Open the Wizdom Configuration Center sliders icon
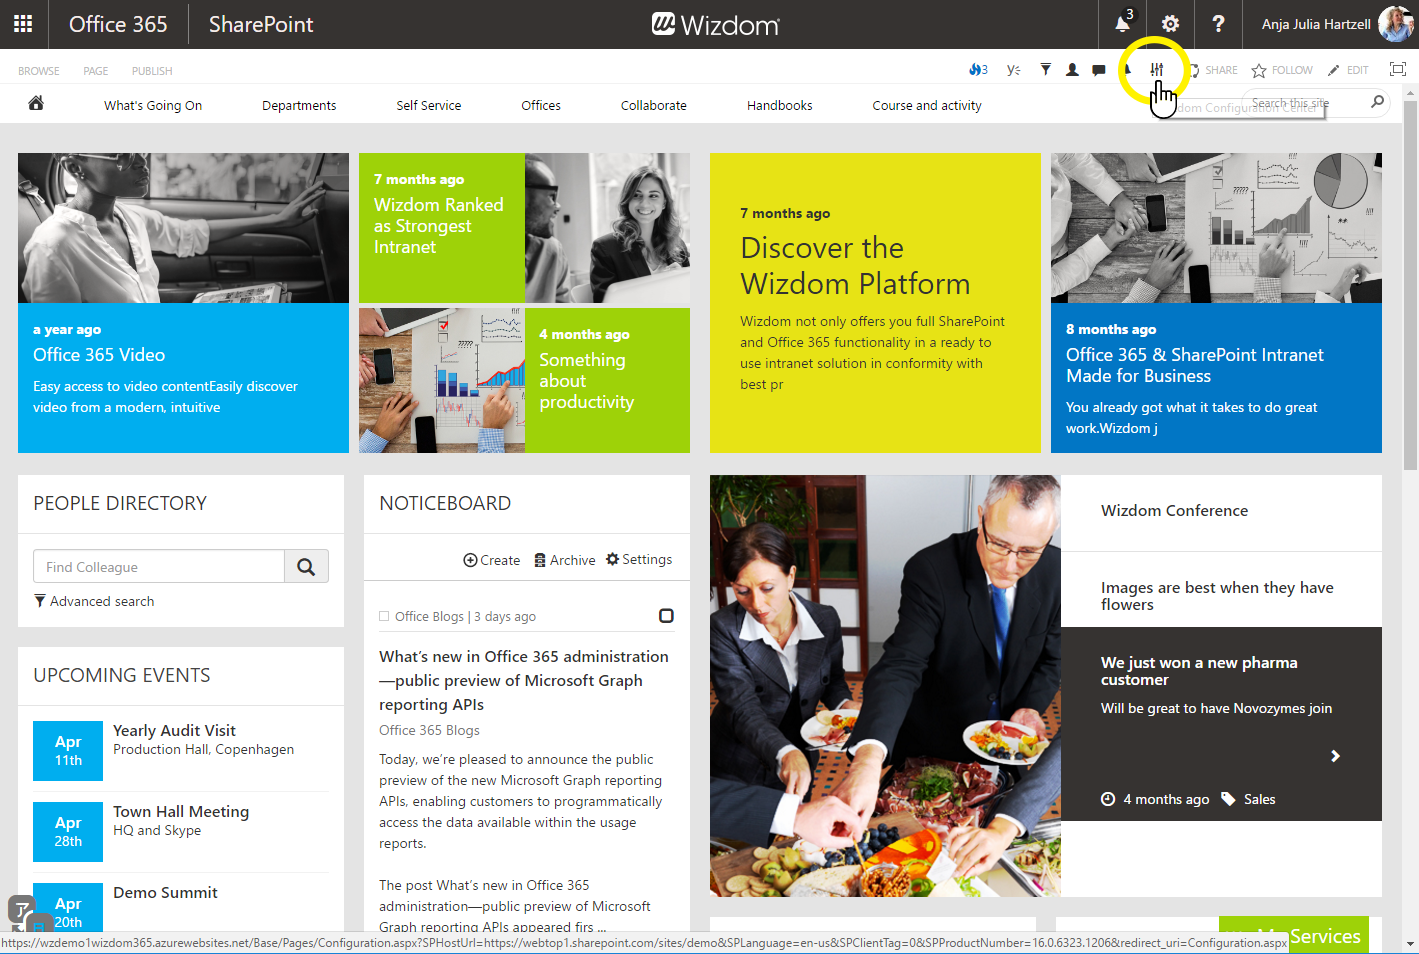The width and height of the screenshot is (1419, 954). point(1156,70)
